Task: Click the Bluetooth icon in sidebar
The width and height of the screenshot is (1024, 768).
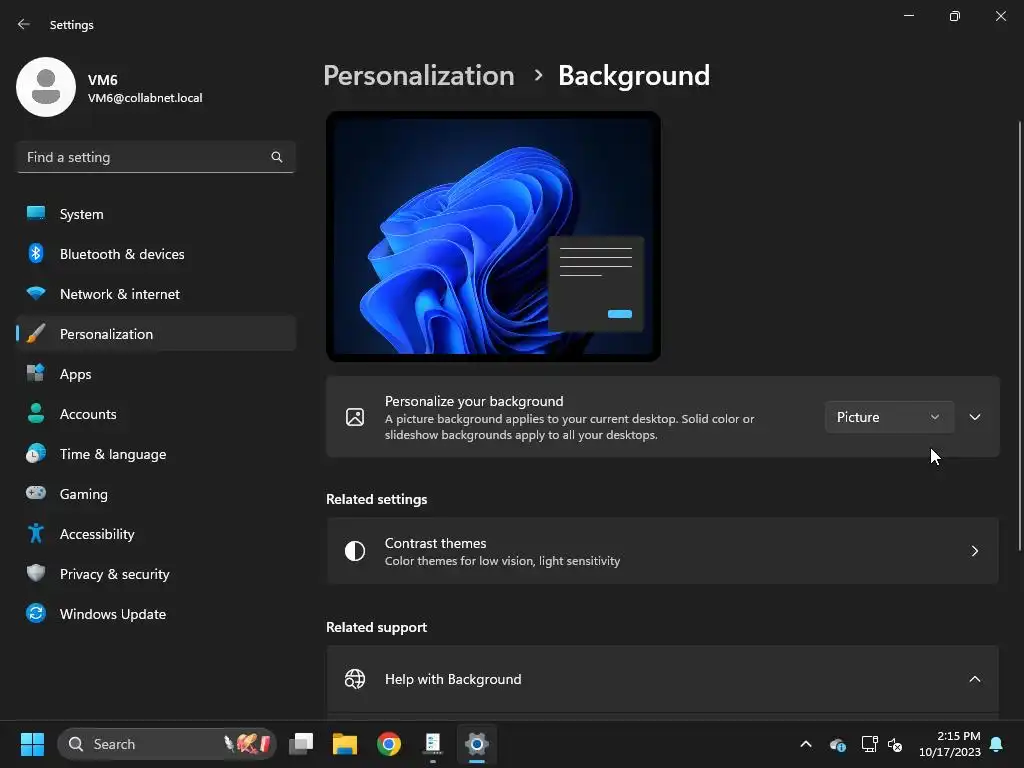Action: tap(36, 253)
